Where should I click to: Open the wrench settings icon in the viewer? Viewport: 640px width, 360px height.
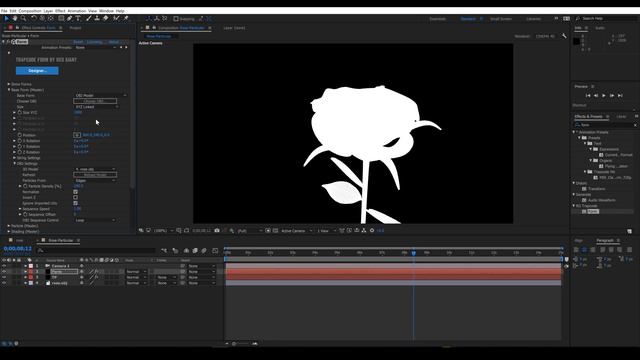tap(564, 36)
